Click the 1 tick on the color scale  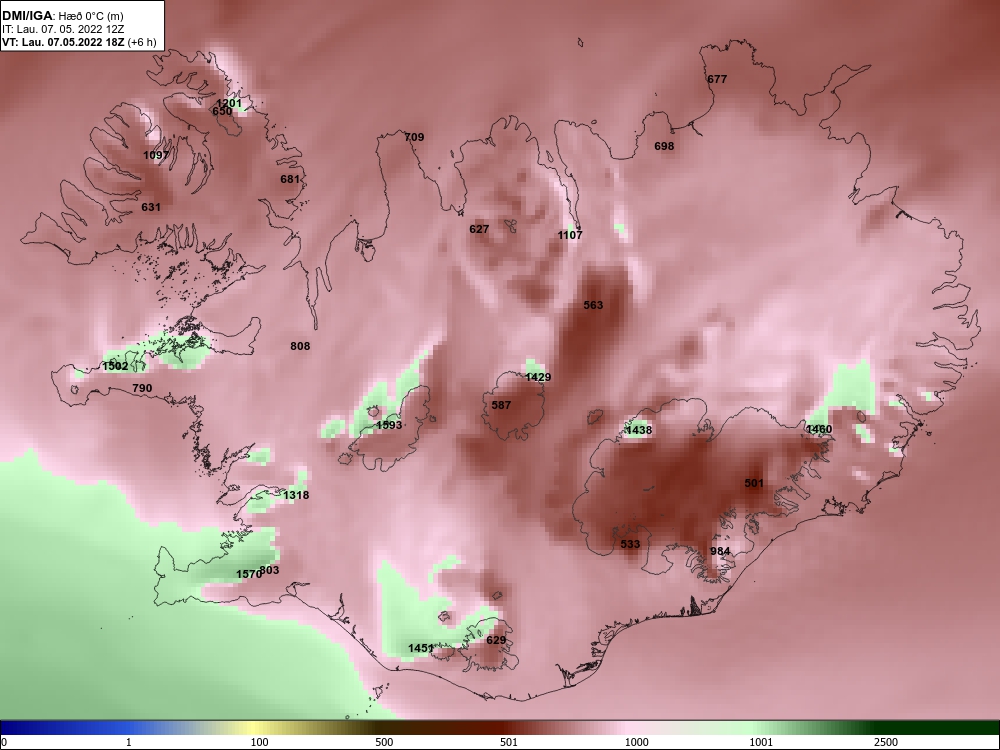click(x=129, y=742)
